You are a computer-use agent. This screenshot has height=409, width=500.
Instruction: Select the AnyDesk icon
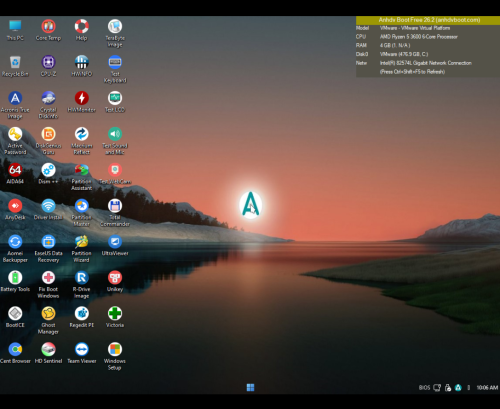[15, 210]
